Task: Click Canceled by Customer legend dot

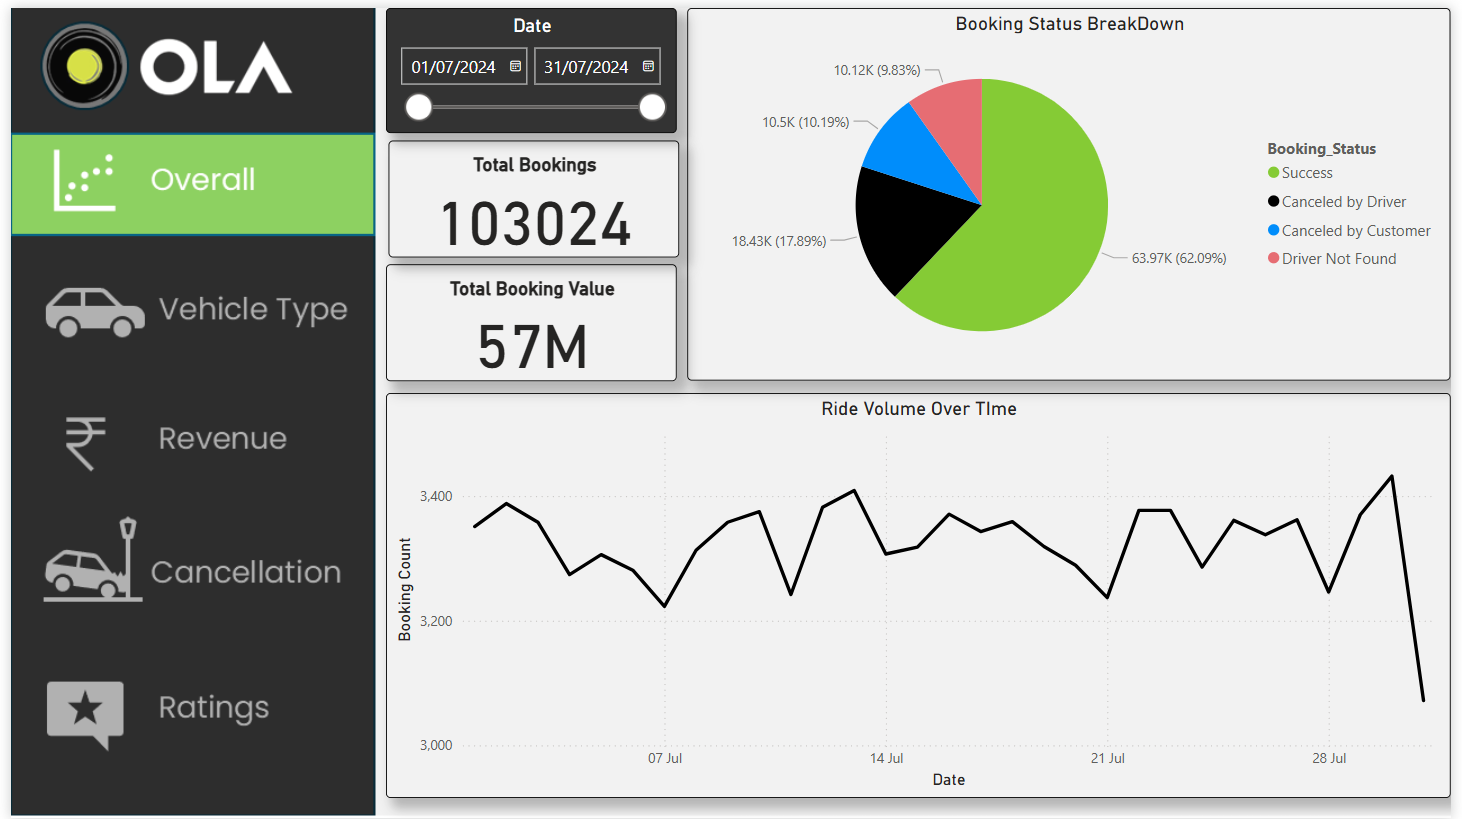Action: point(1273,230)
